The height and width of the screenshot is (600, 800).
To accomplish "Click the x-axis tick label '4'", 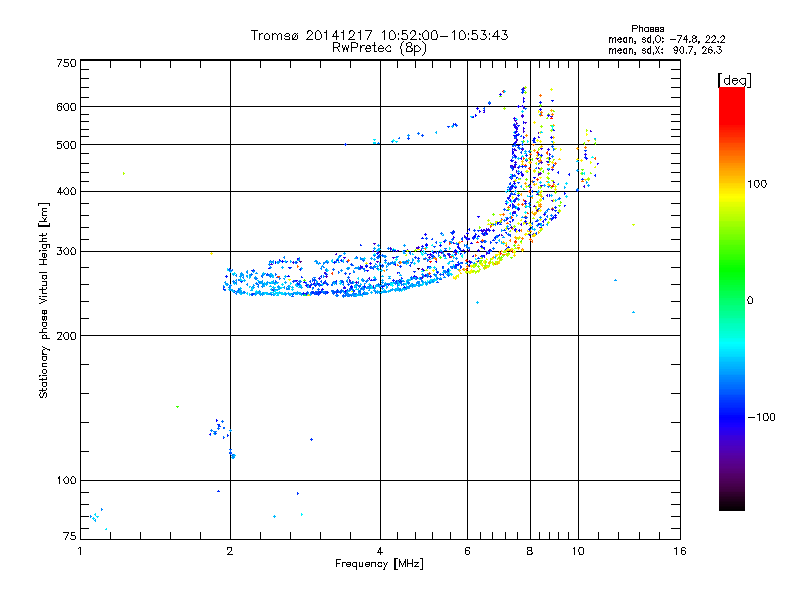I will coord(380,551).
